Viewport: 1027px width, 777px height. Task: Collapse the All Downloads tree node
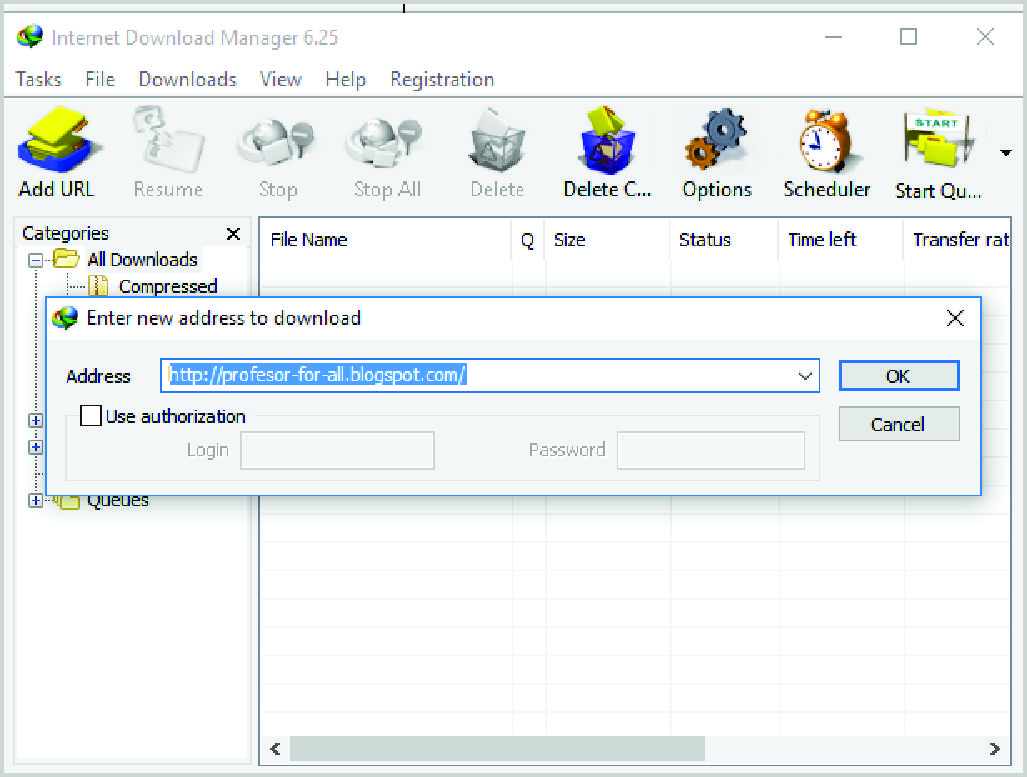36,261
